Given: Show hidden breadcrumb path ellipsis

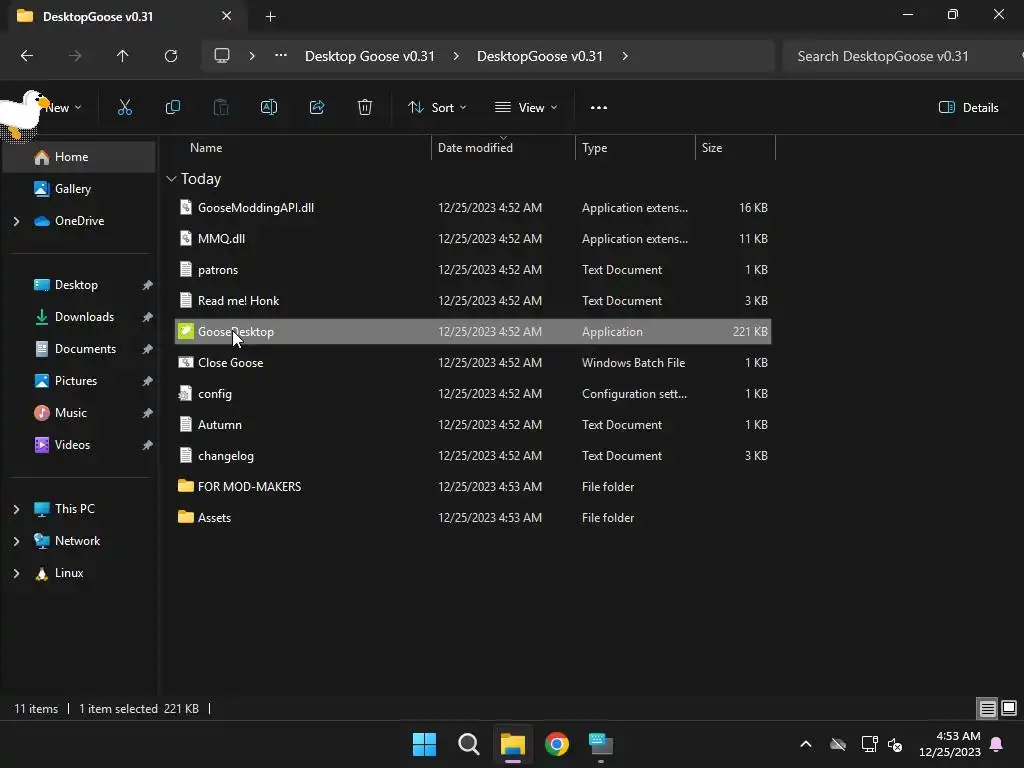Looking at the screenshot, I should click(281, 56).
